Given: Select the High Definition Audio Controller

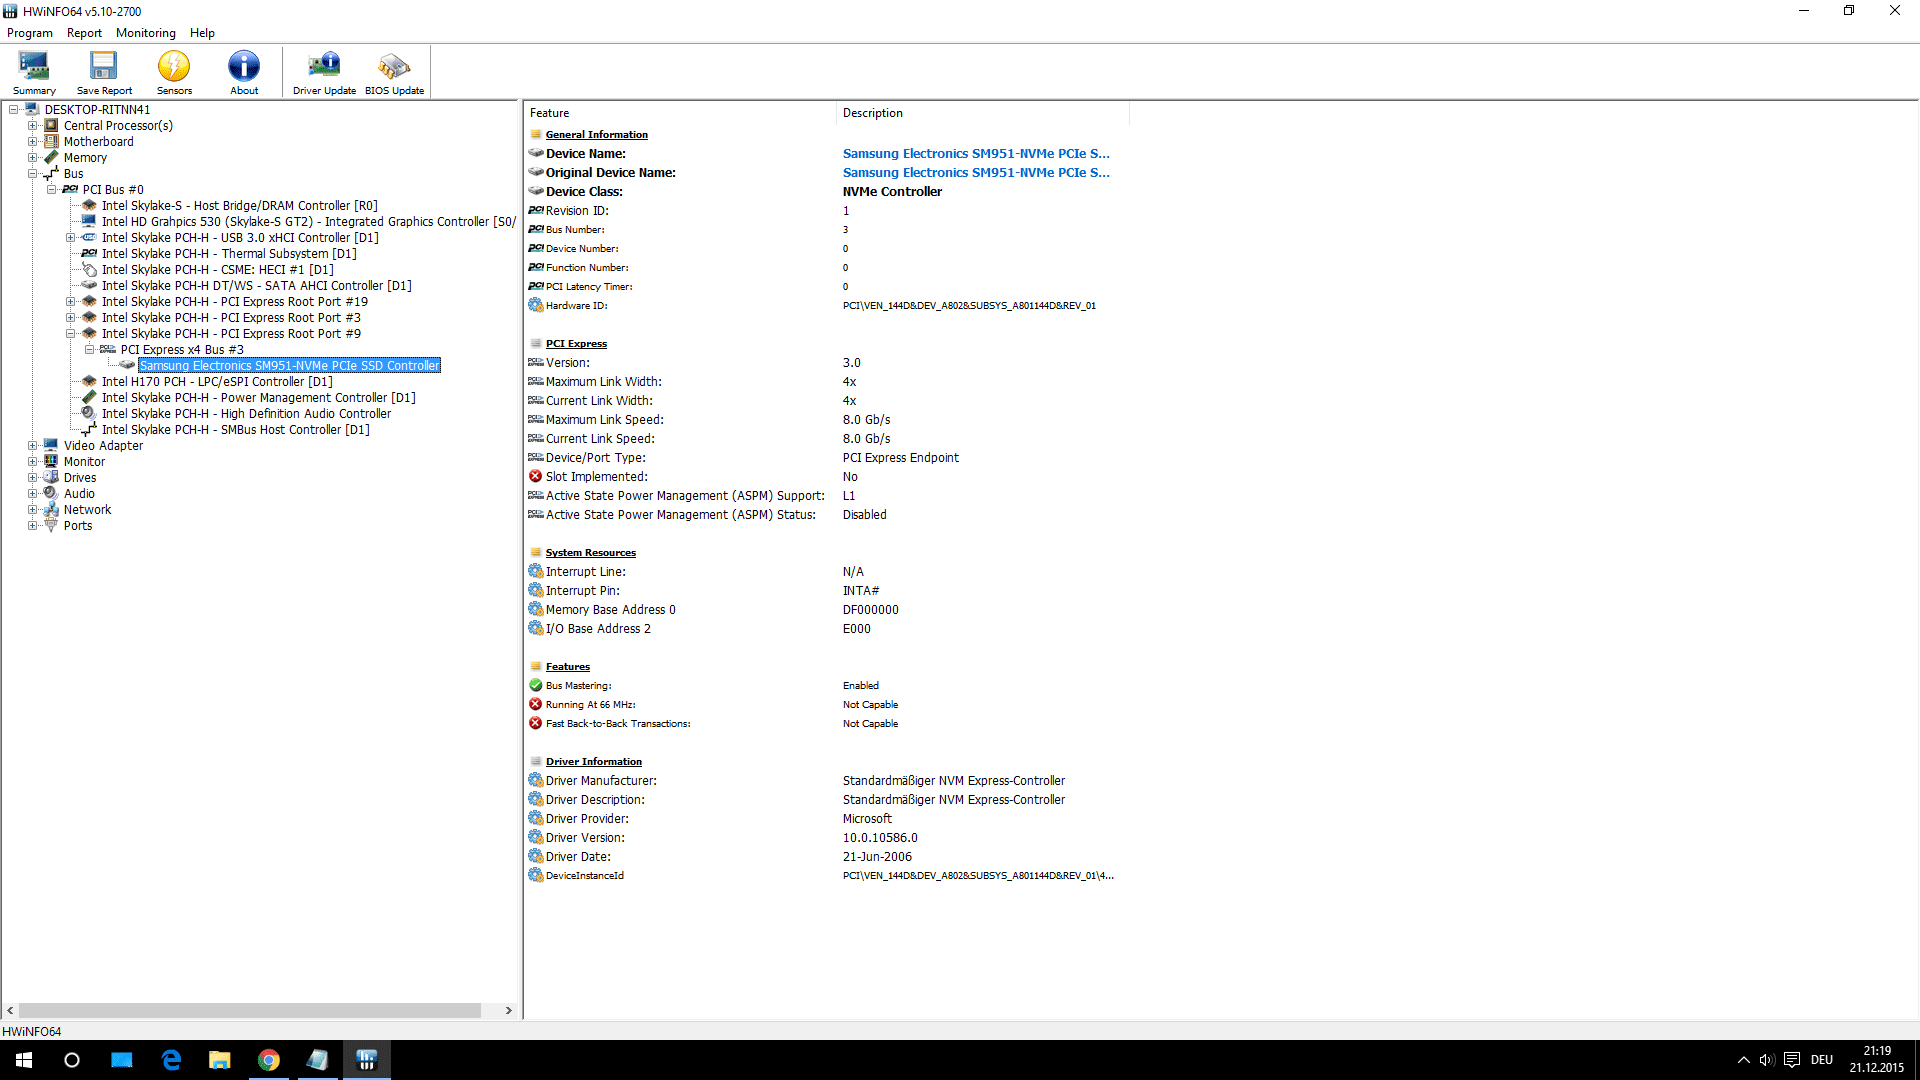Looking at the screenshot, I should click(246, 414).
